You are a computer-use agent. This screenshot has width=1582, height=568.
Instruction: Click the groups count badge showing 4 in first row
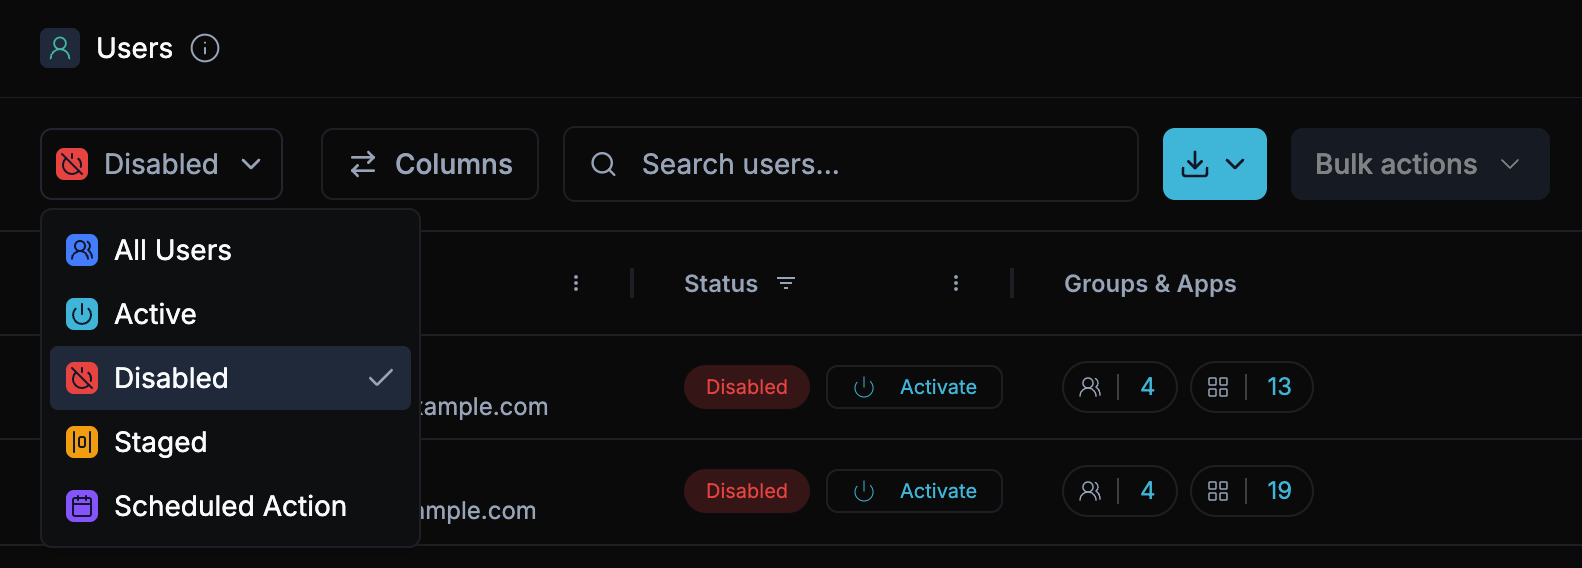pos(1119,387)
